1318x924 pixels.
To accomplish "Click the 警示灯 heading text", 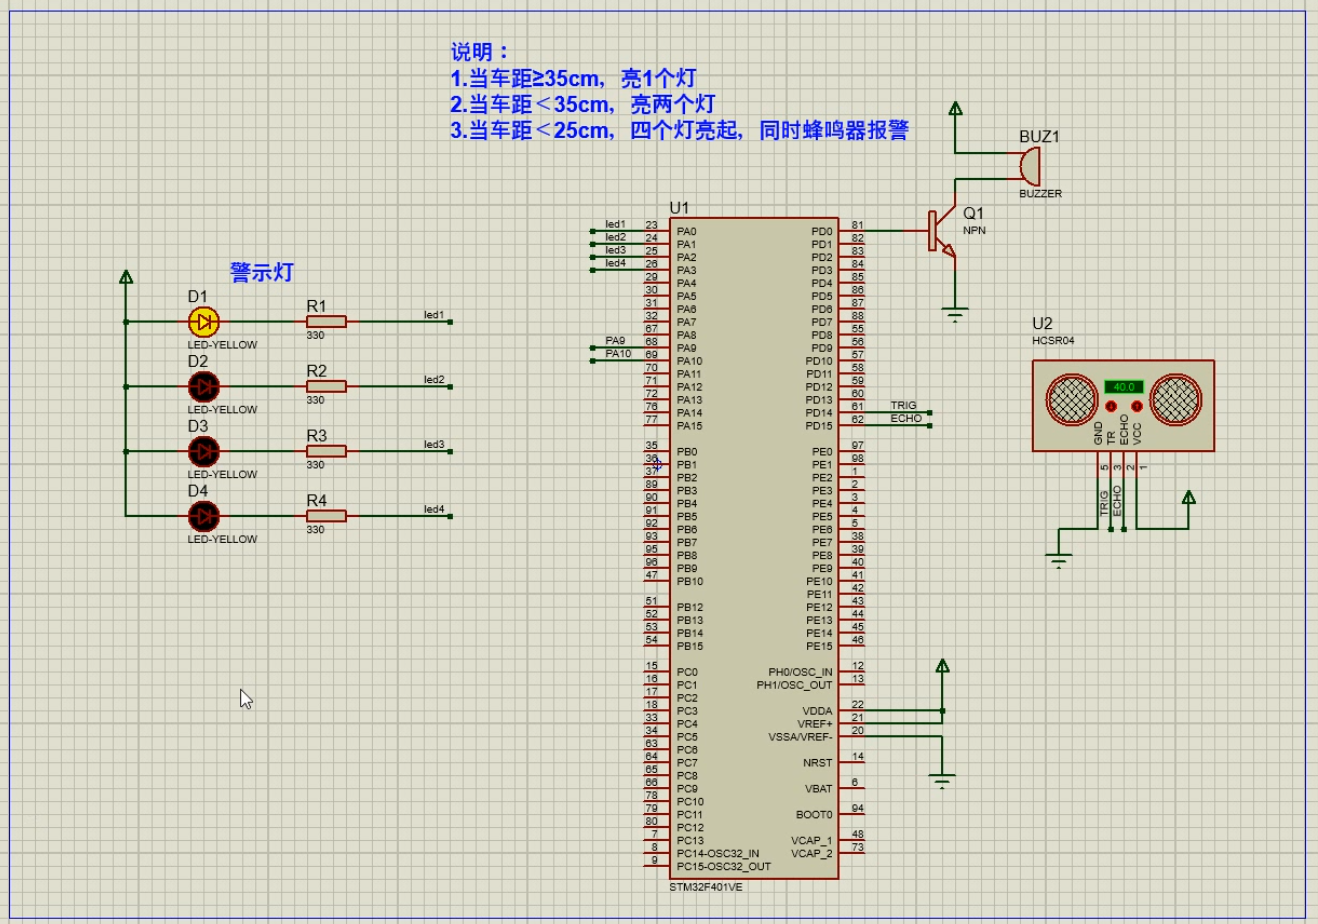I will (x=262, y=272).
